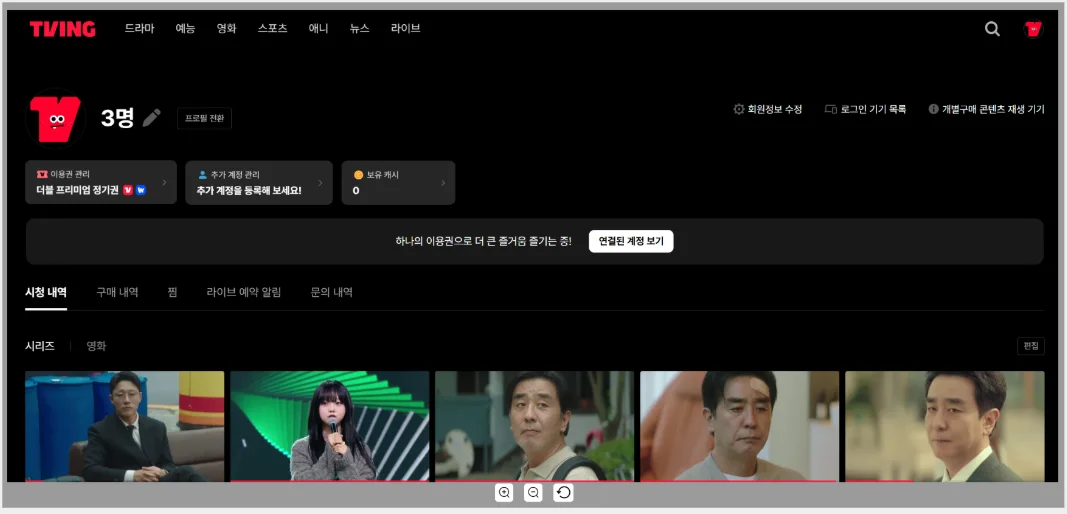Open last thumbnail of man in dark suit

pos(945,426)
